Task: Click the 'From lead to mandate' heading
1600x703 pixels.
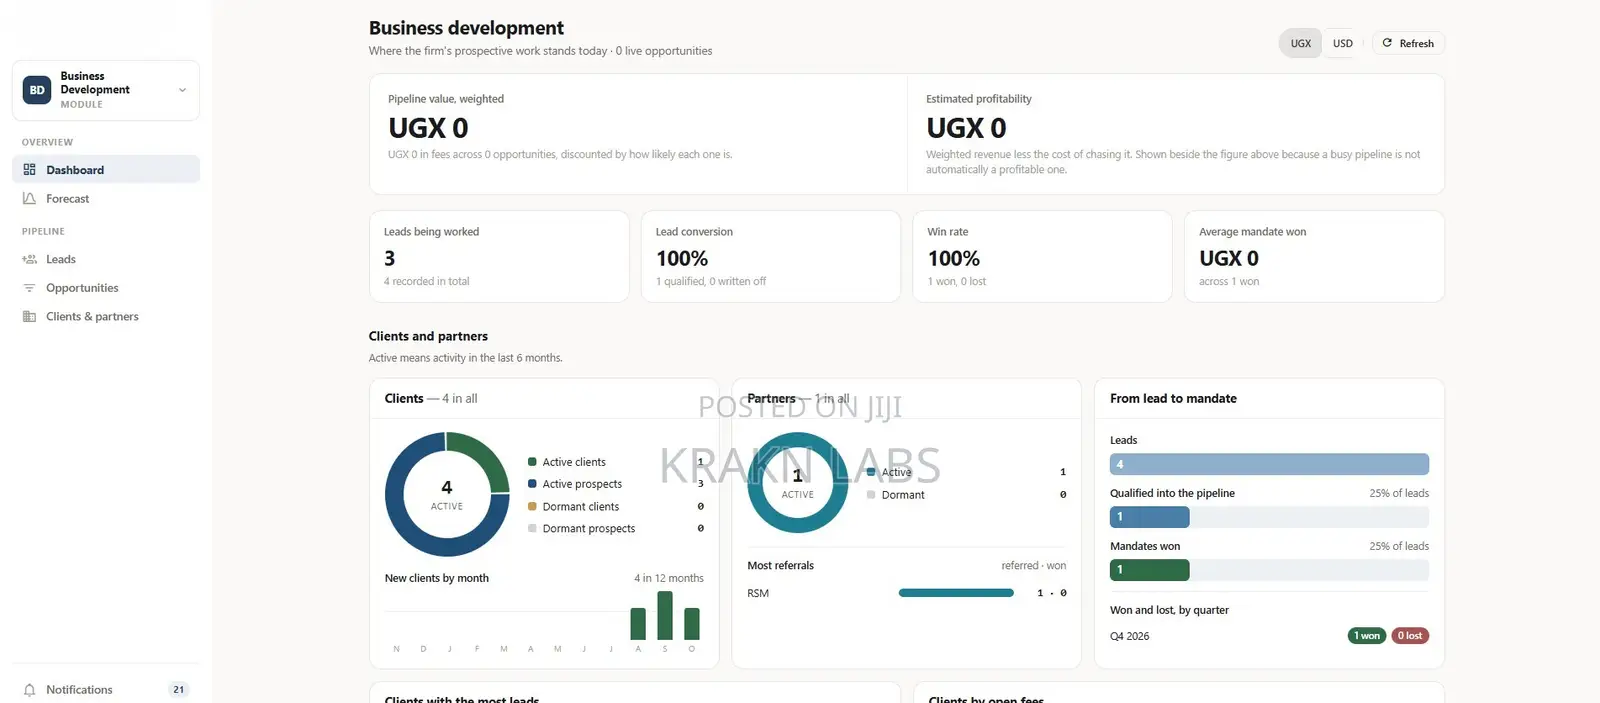Action: [1173, 398]
